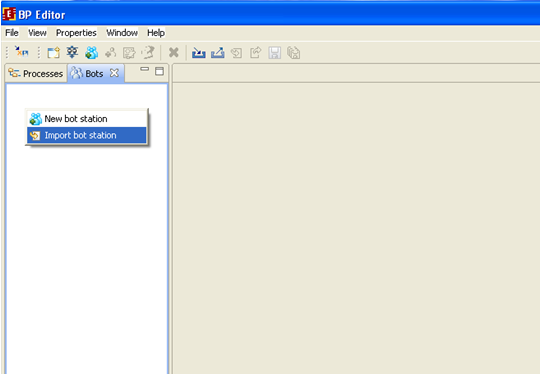This screenshot has height=374, width=540.
Task: Click the new project window icon
Action: click(54, 53)
